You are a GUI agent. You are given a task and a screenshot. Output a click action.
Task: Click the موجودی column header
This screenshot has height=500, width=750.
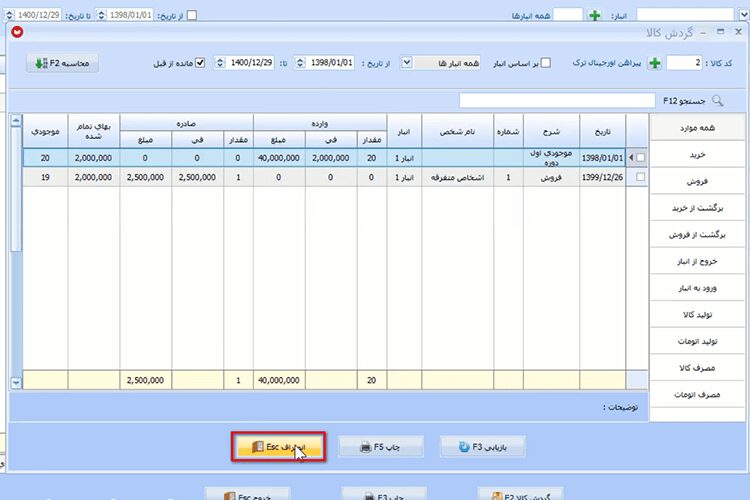pos(45,132)
